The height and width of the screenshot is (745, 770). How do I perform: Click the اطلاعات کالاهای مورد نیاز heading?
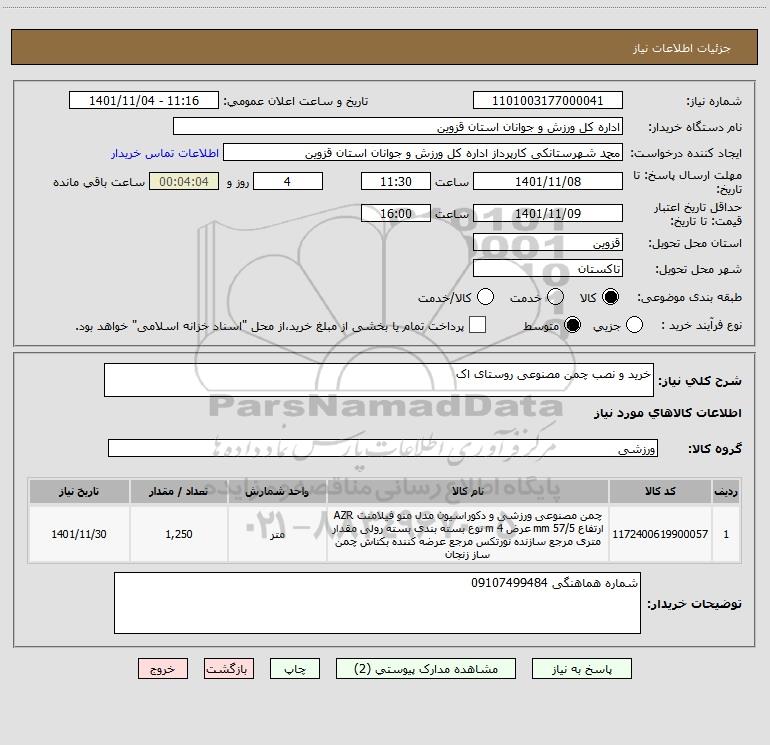click(667, 413)
